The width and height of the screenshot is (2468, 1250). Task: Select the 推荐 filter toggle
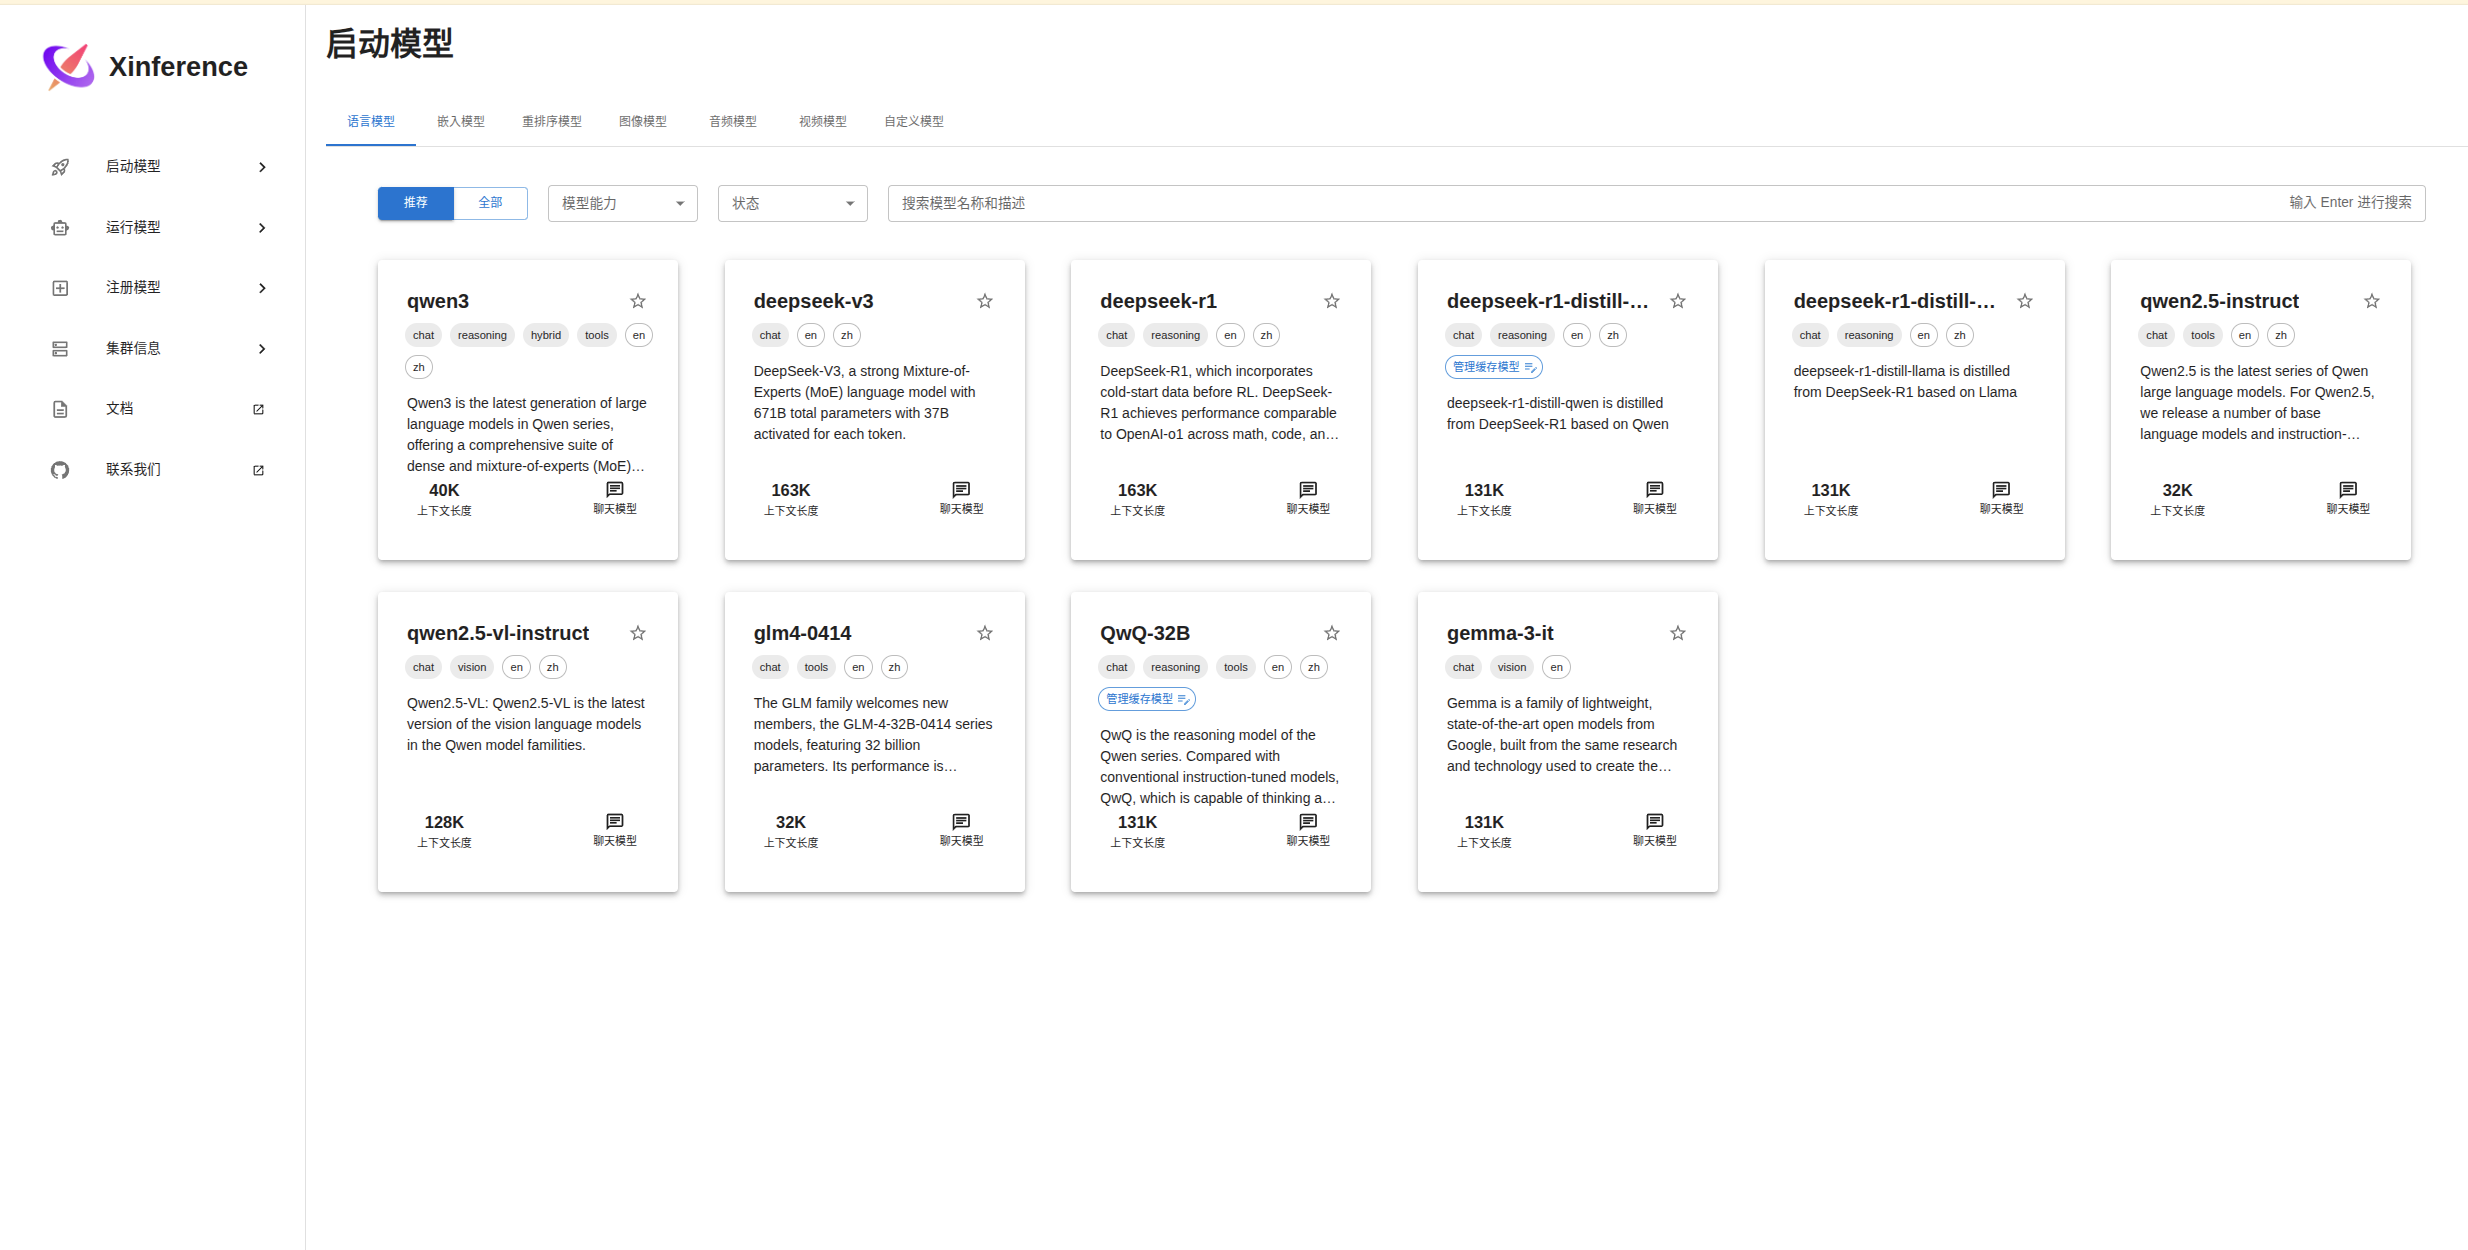click(x=416, y=203)
